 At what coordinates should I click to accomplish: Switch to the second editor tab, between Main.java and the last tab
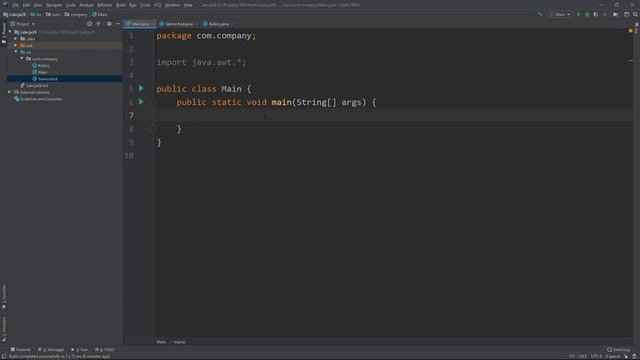tap(178, 24)
